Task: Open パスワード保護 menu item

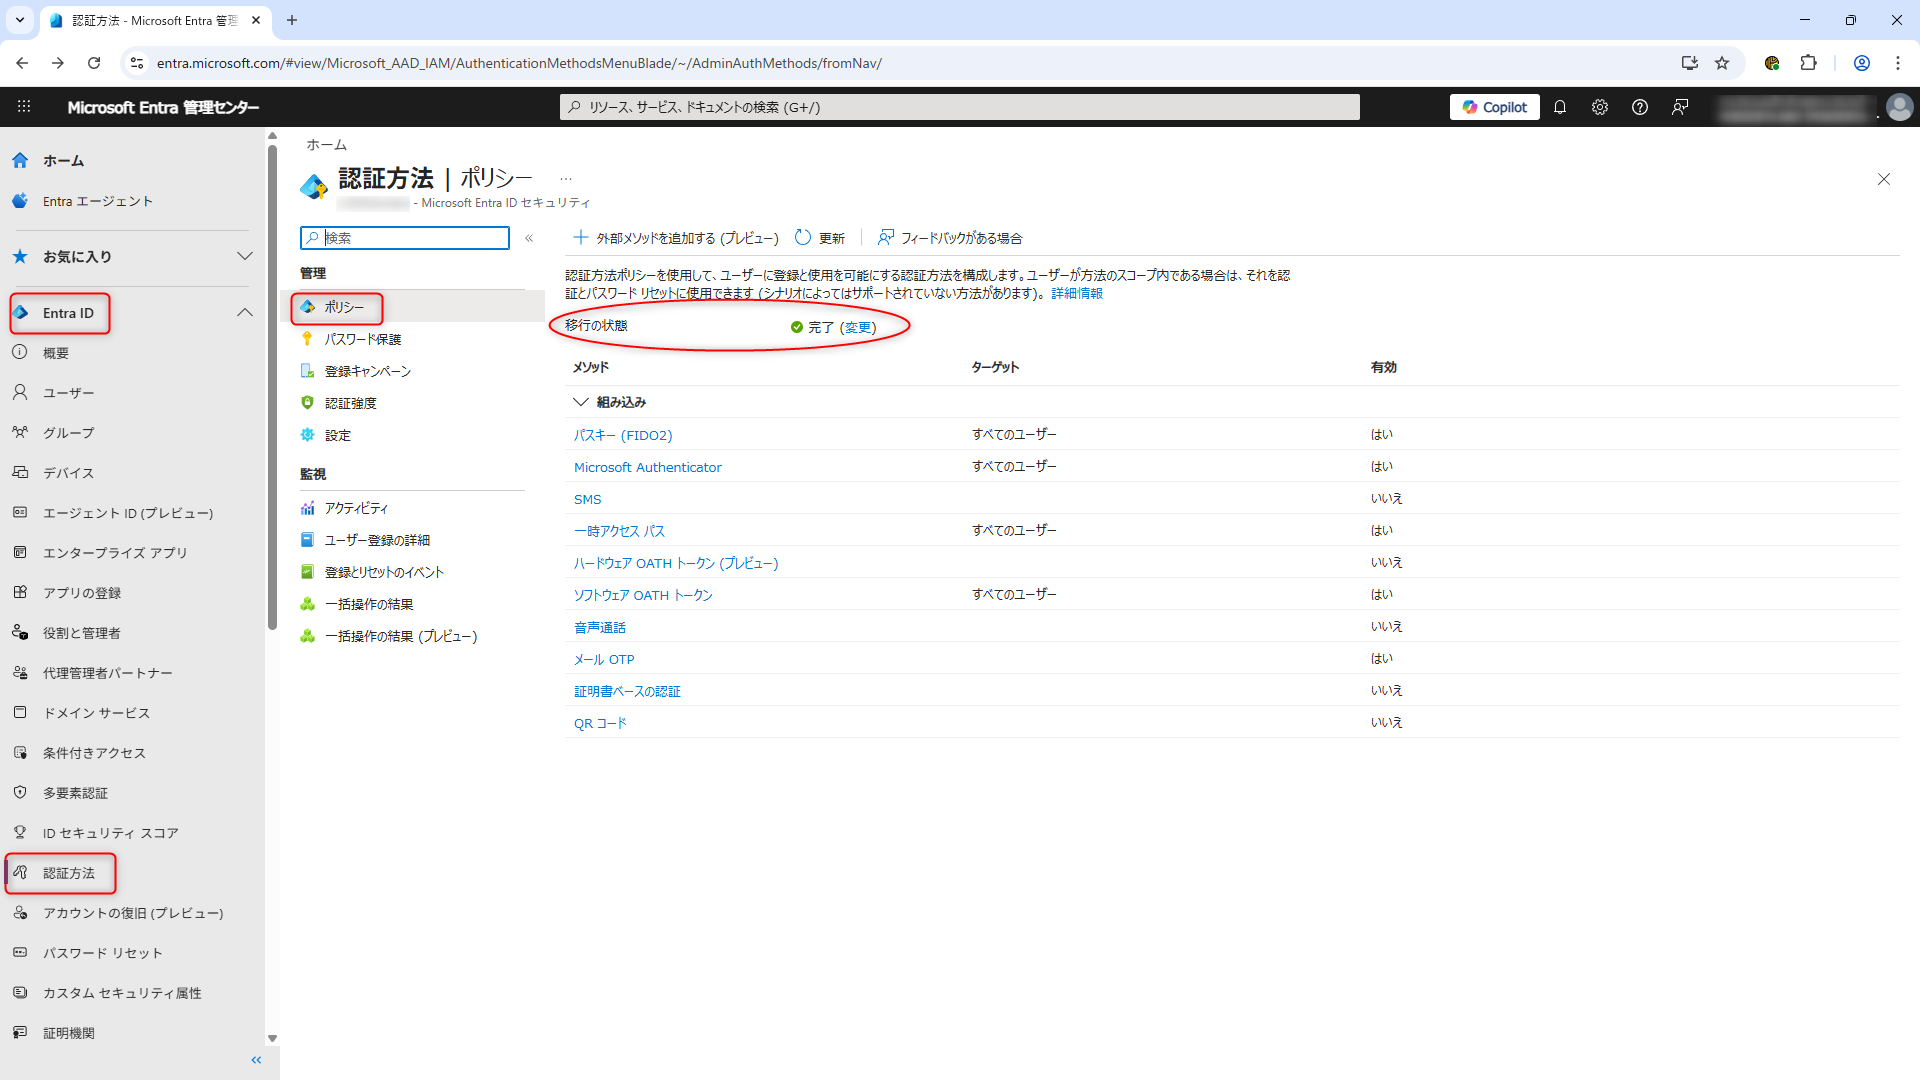Action: [x=362, y=340]
